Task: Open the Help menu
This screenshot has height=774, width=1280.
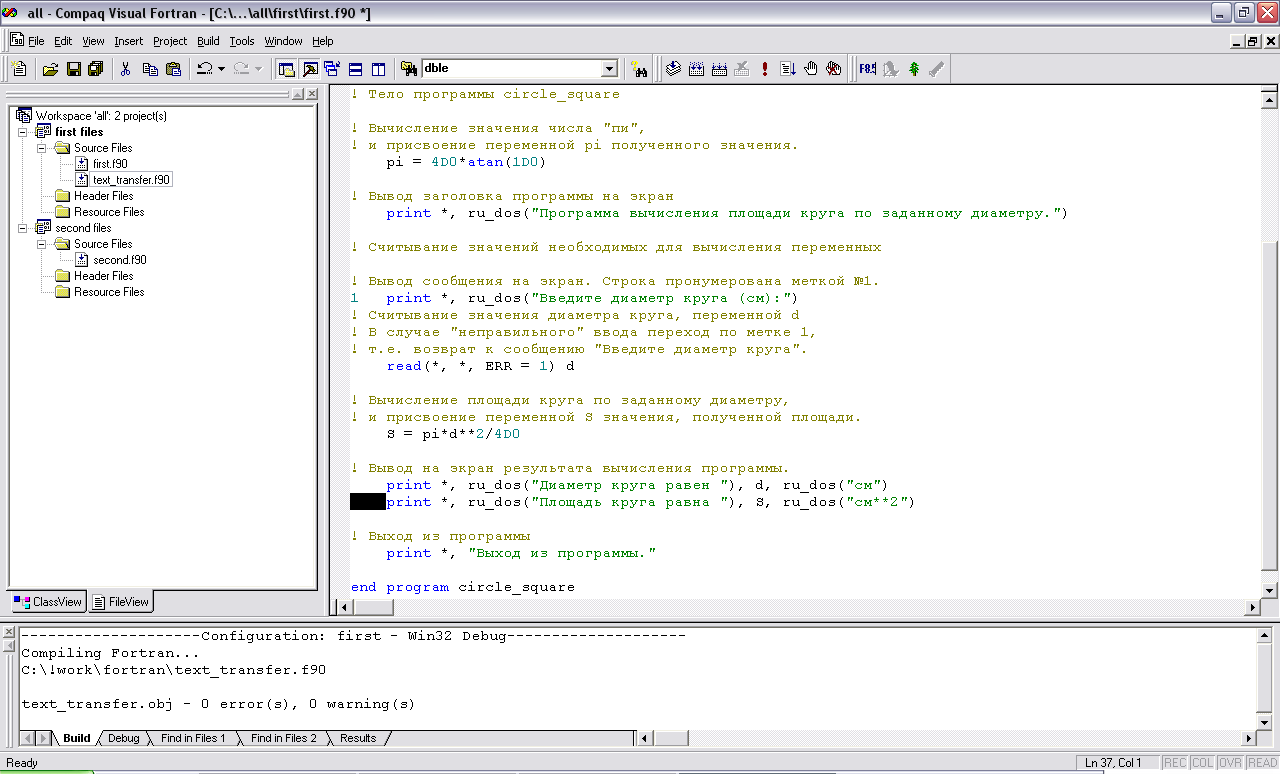Action: click(323, 41)
